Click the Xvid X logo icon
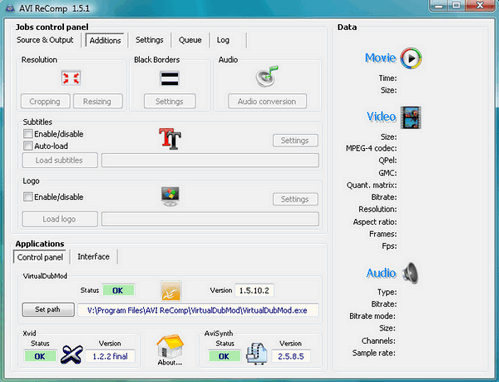This screenshot has width=499, height=382. (72, 354)
